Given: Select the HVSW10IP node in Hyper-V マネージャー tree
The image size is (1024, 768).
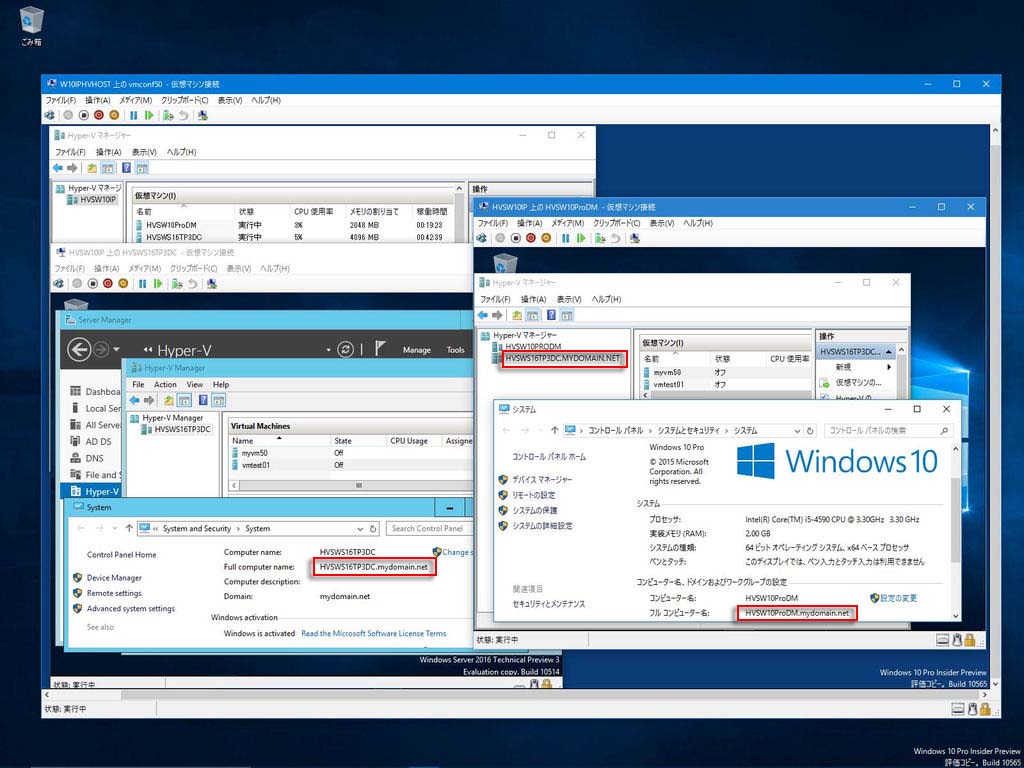Looking at the screenshot, I should (x=98, y=199).
